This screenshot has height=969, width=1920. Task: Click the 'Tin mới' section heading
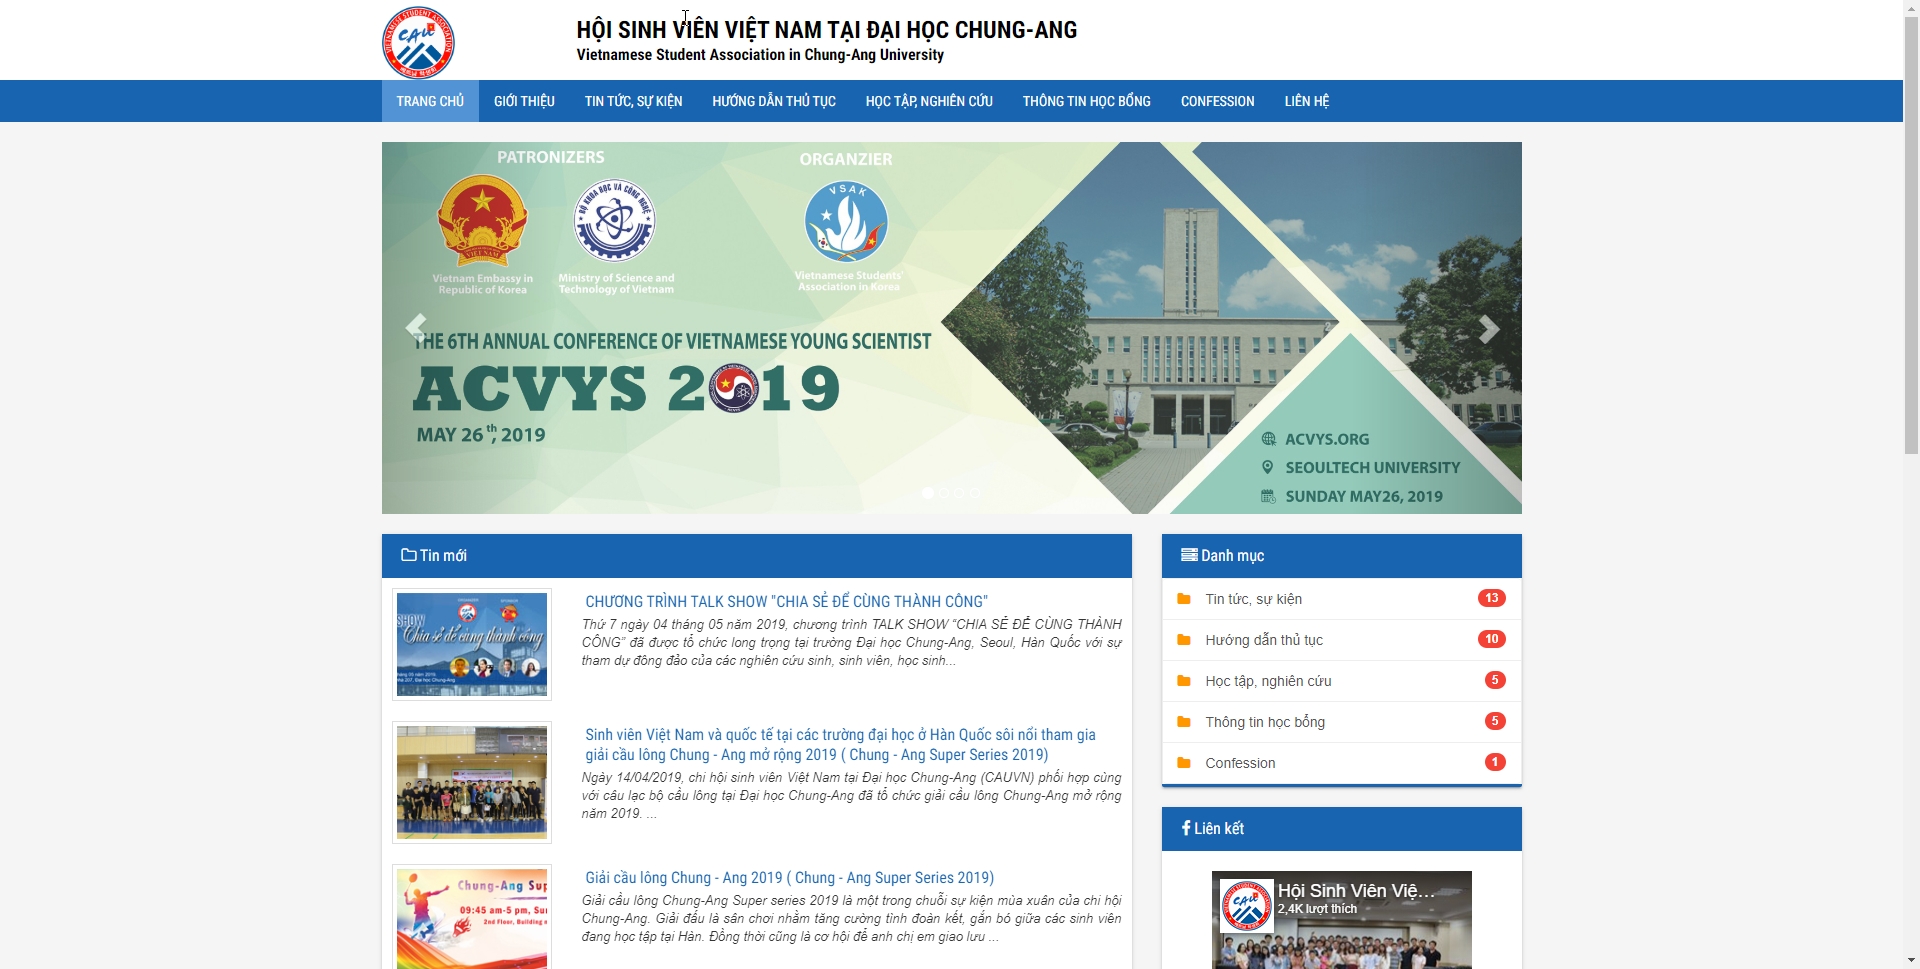click(443, 555)
